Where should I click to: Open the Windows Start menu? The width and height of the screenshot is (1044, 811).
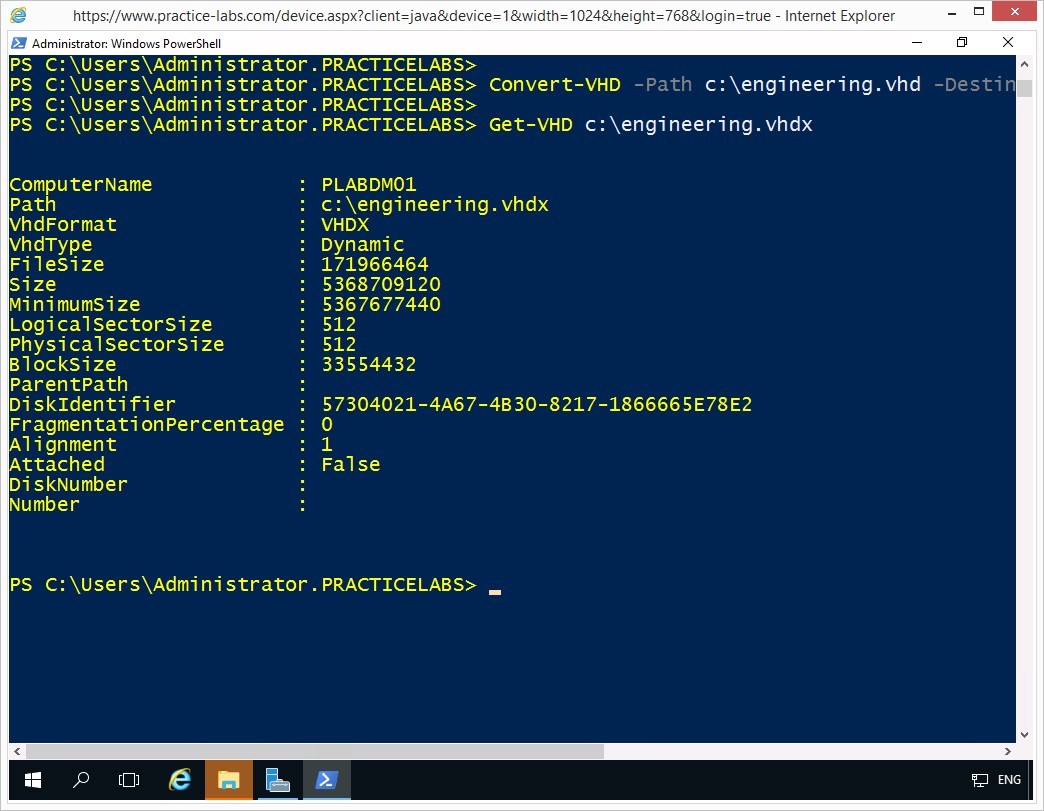(x=32, y=780)
